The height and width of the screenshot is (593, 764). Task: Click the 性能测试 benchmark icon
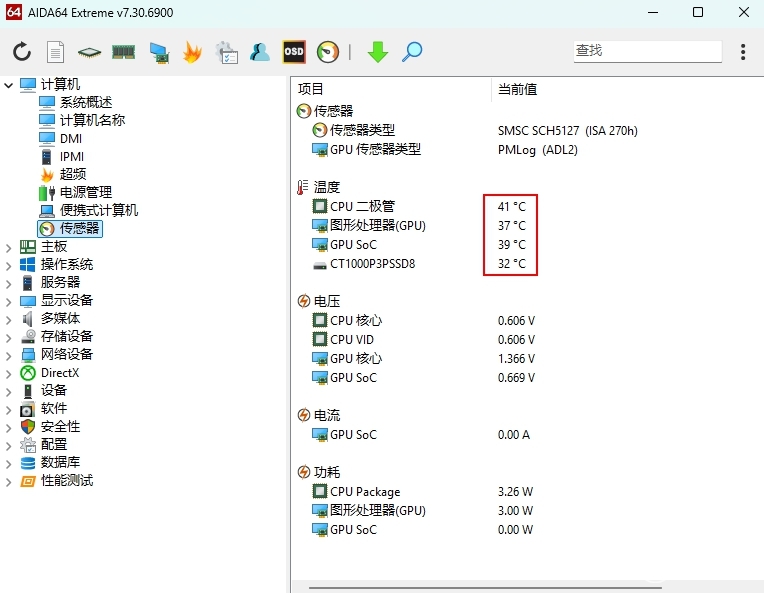click(28, 481)
